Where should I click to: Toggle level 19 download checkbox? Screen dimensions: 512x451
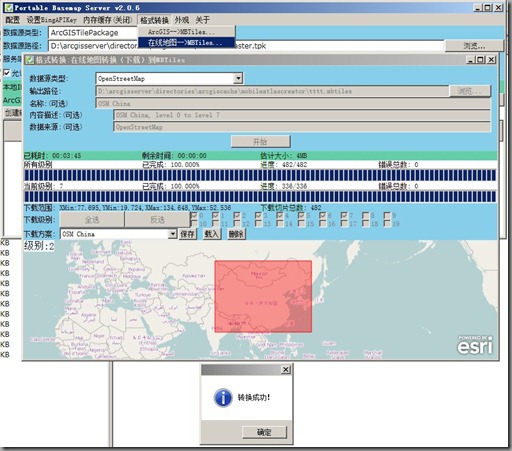(387, 223)
